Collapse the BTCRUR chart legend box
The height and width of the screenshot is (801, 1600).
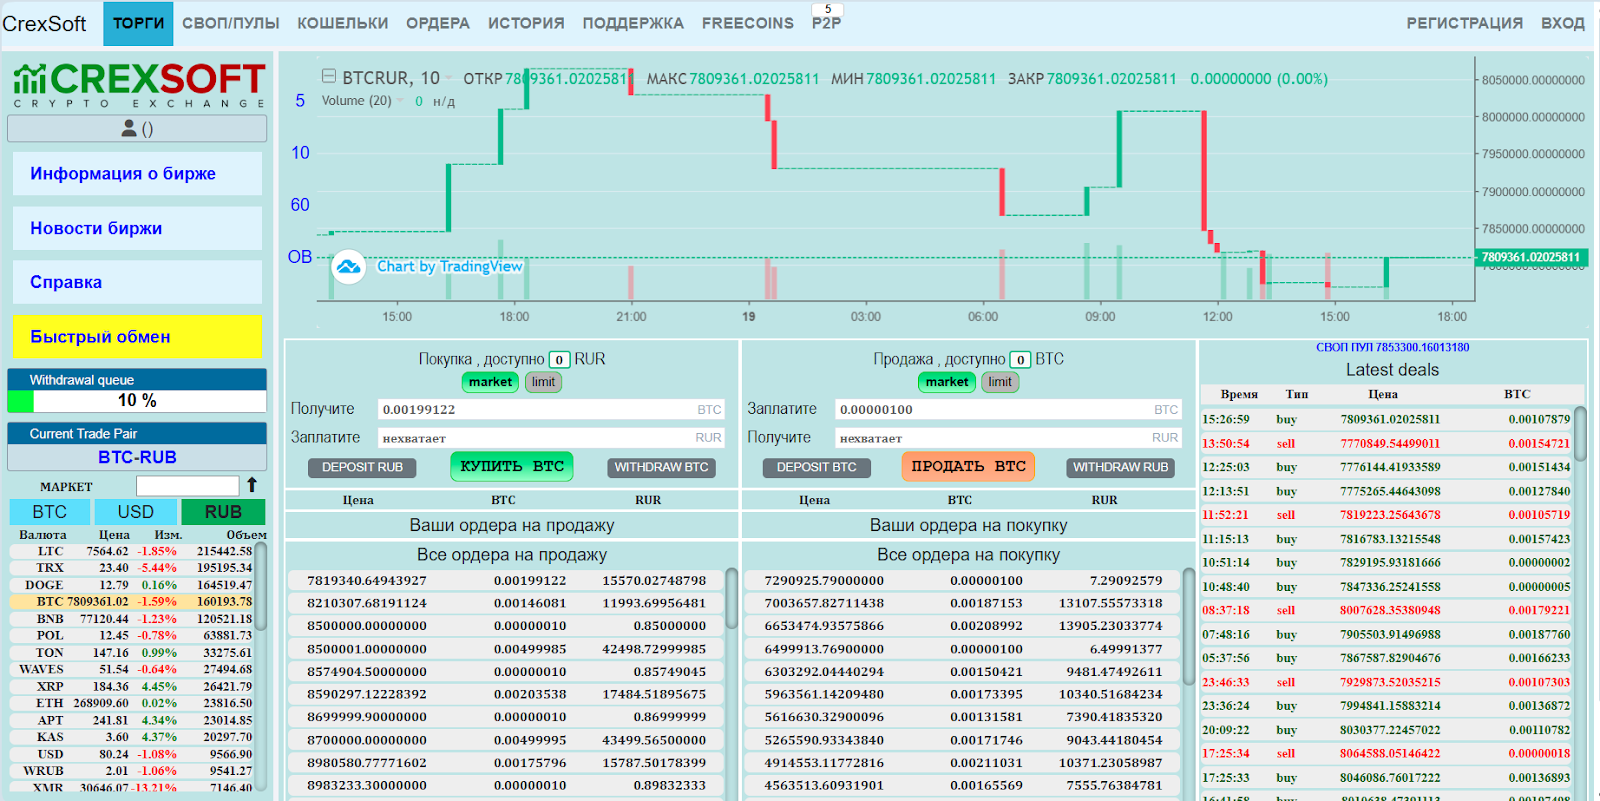pos(329,77)
